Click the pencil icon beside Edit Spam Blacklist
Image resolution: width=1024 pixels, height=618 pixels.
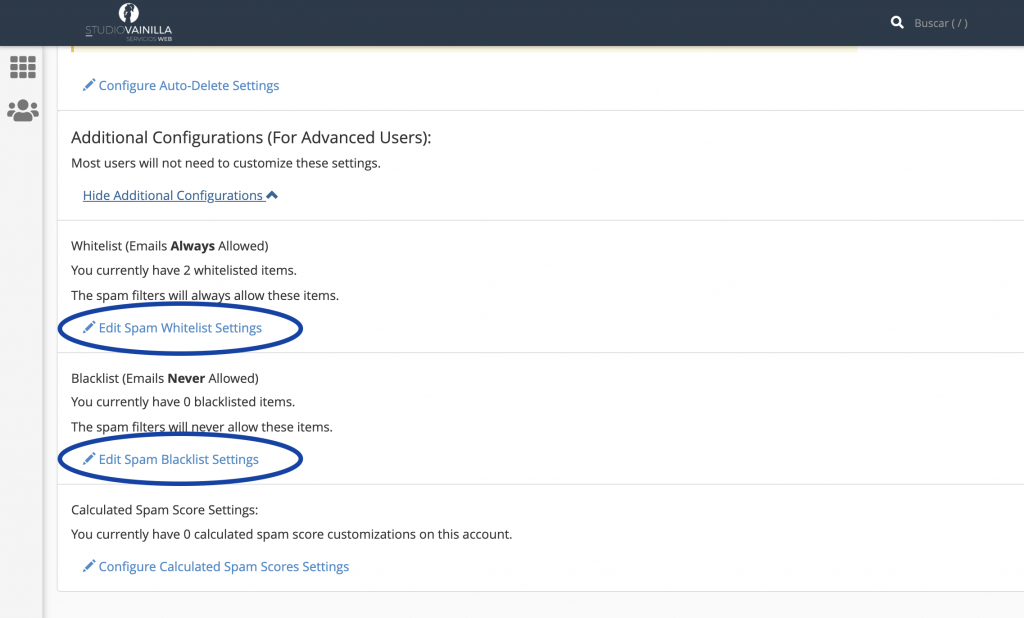(89, 460)
